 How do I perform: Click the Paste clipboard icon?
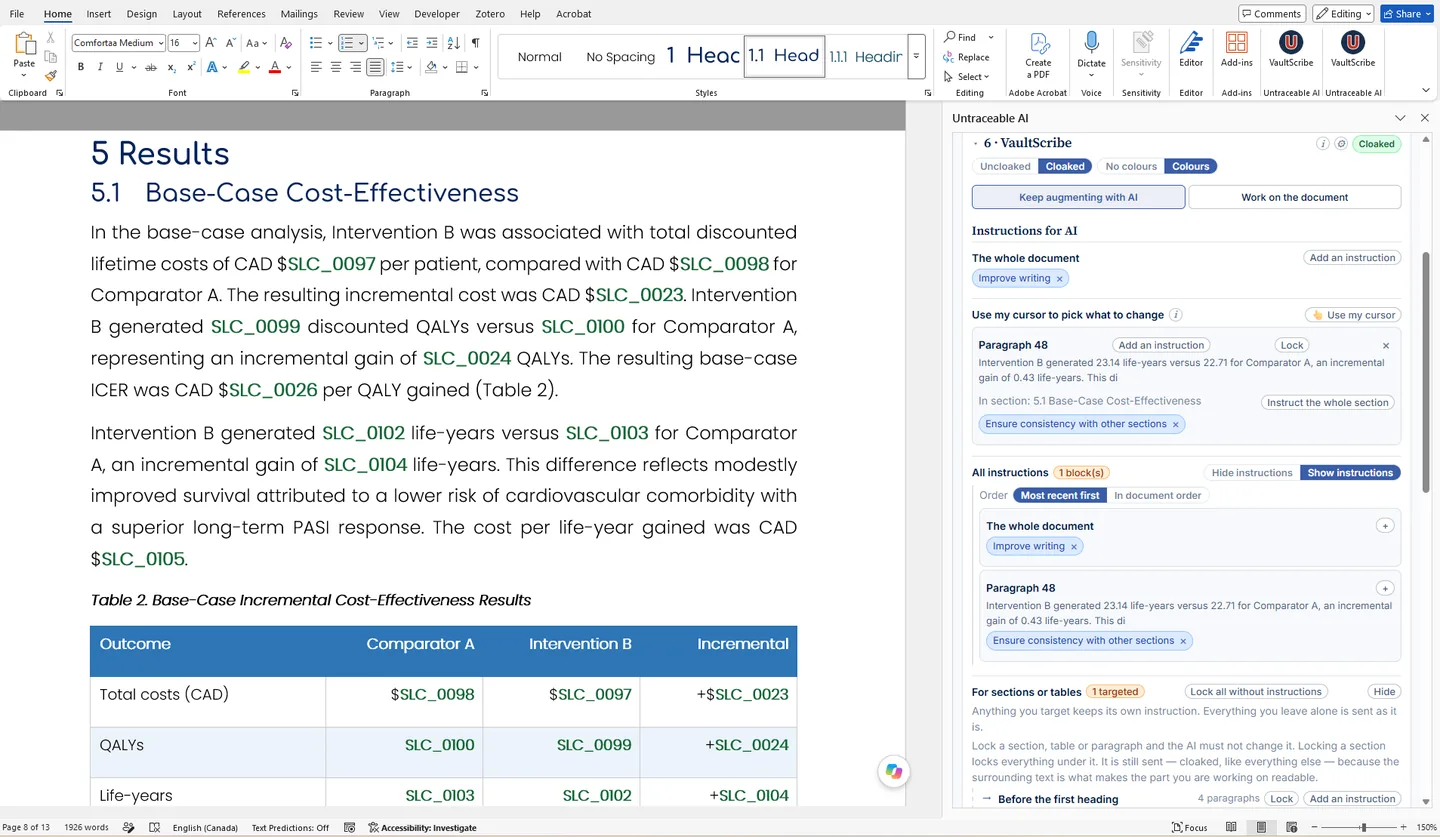(24, 44)
